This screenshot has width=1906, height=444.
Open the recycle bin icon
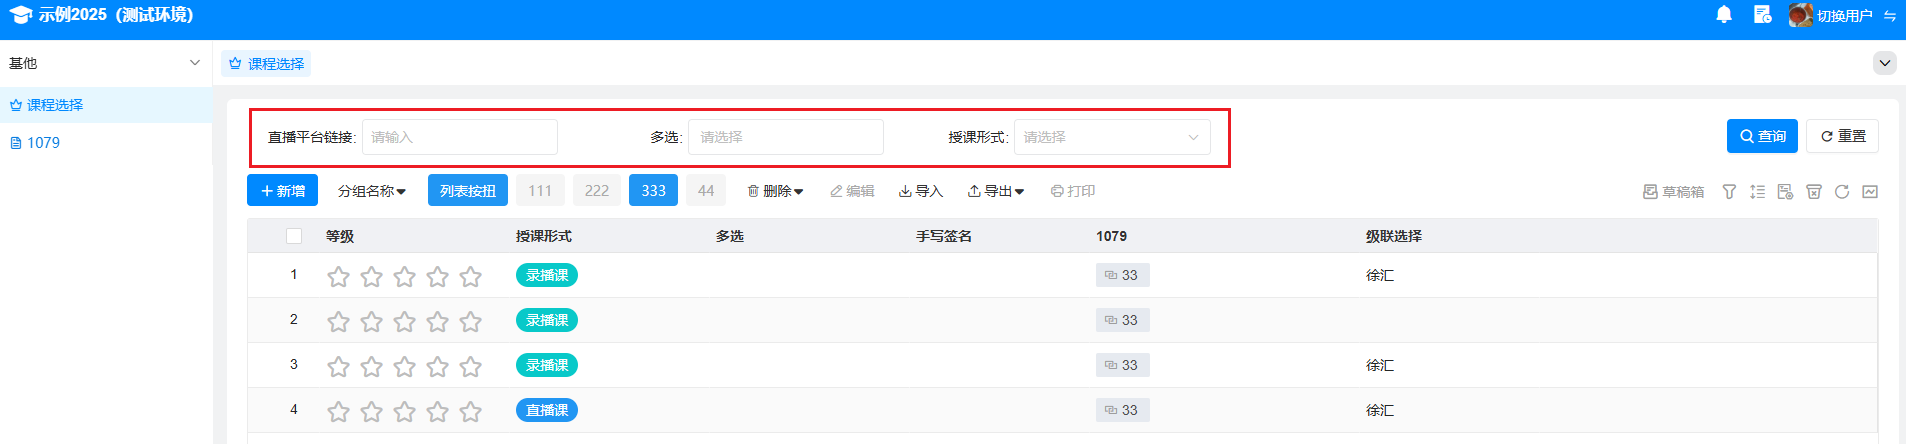pyautogui.click(x=1814, y=192)
